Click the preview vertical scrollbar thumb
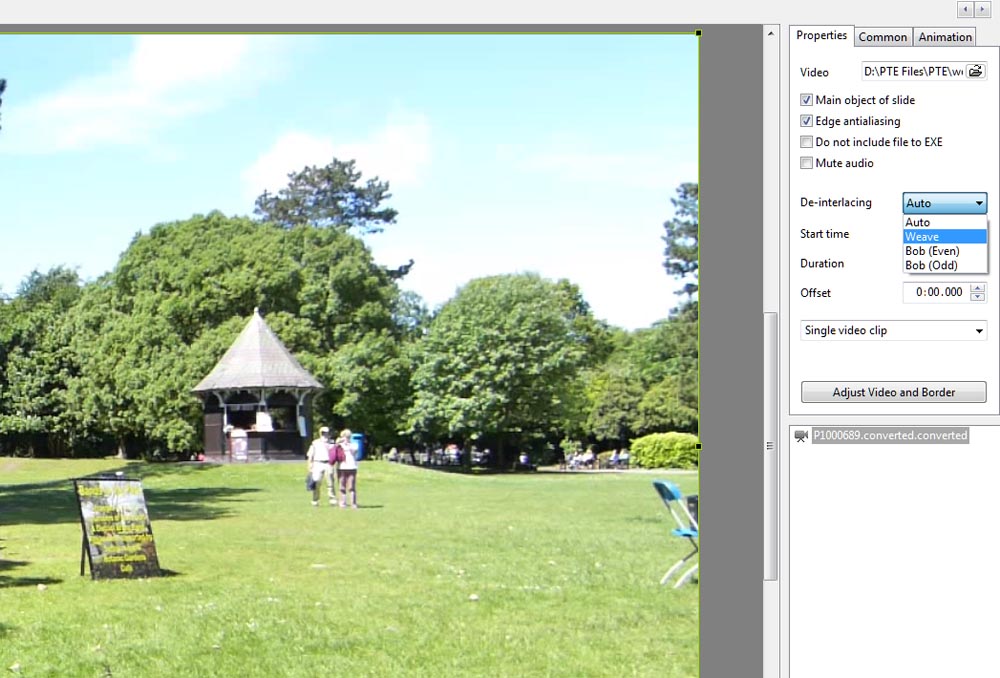The image size is (1000, 678). [771, 446]
